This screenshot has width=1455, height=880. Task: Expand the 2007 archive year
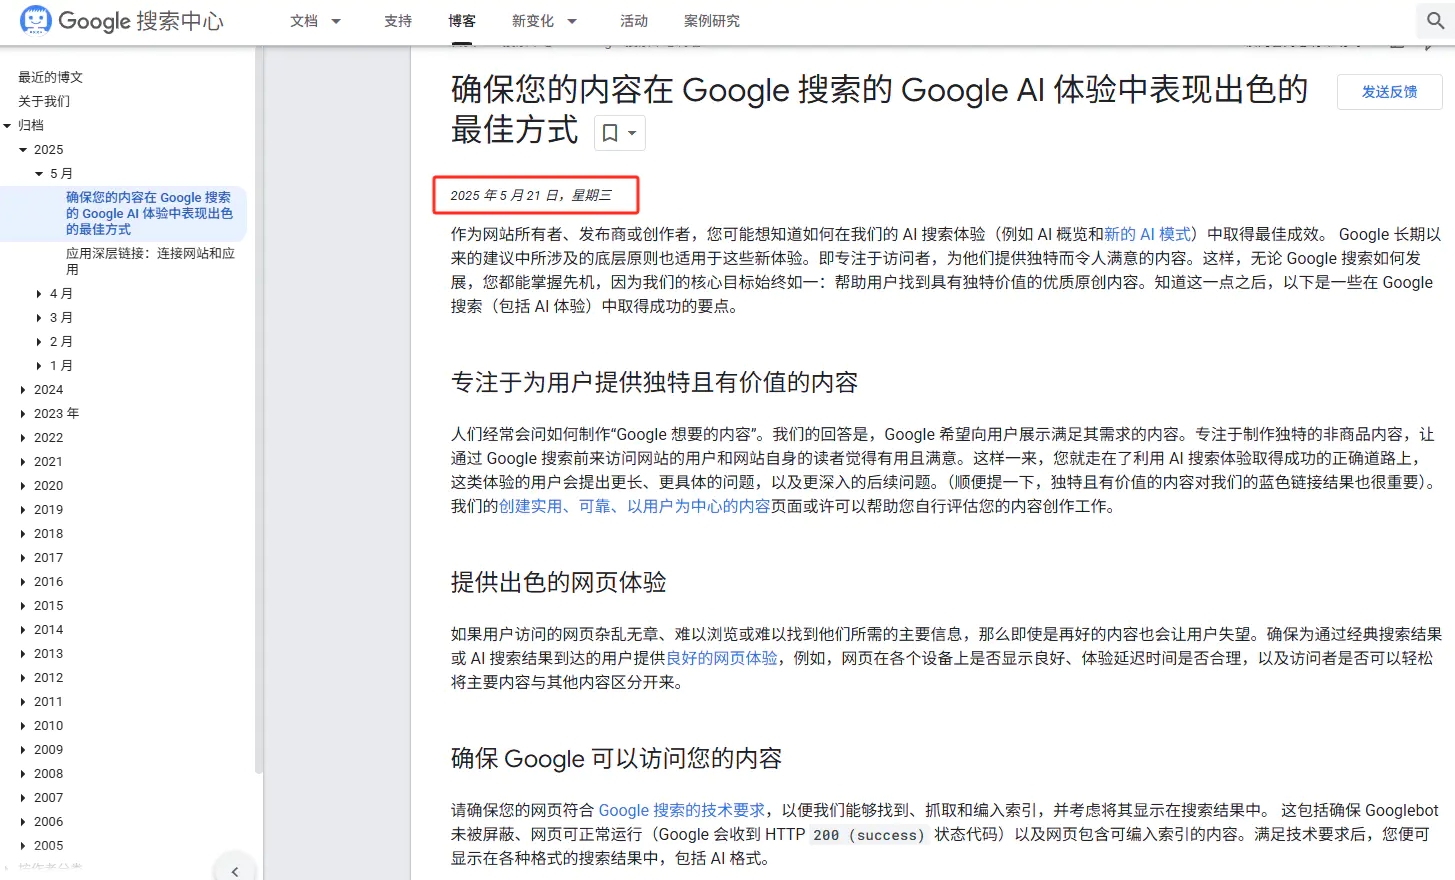point(23,797)
